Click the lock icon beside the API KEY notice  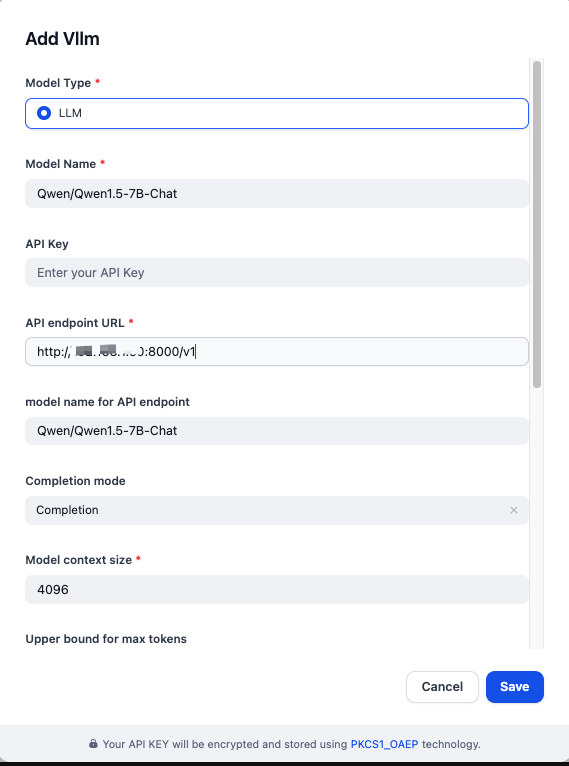(93, 744)
